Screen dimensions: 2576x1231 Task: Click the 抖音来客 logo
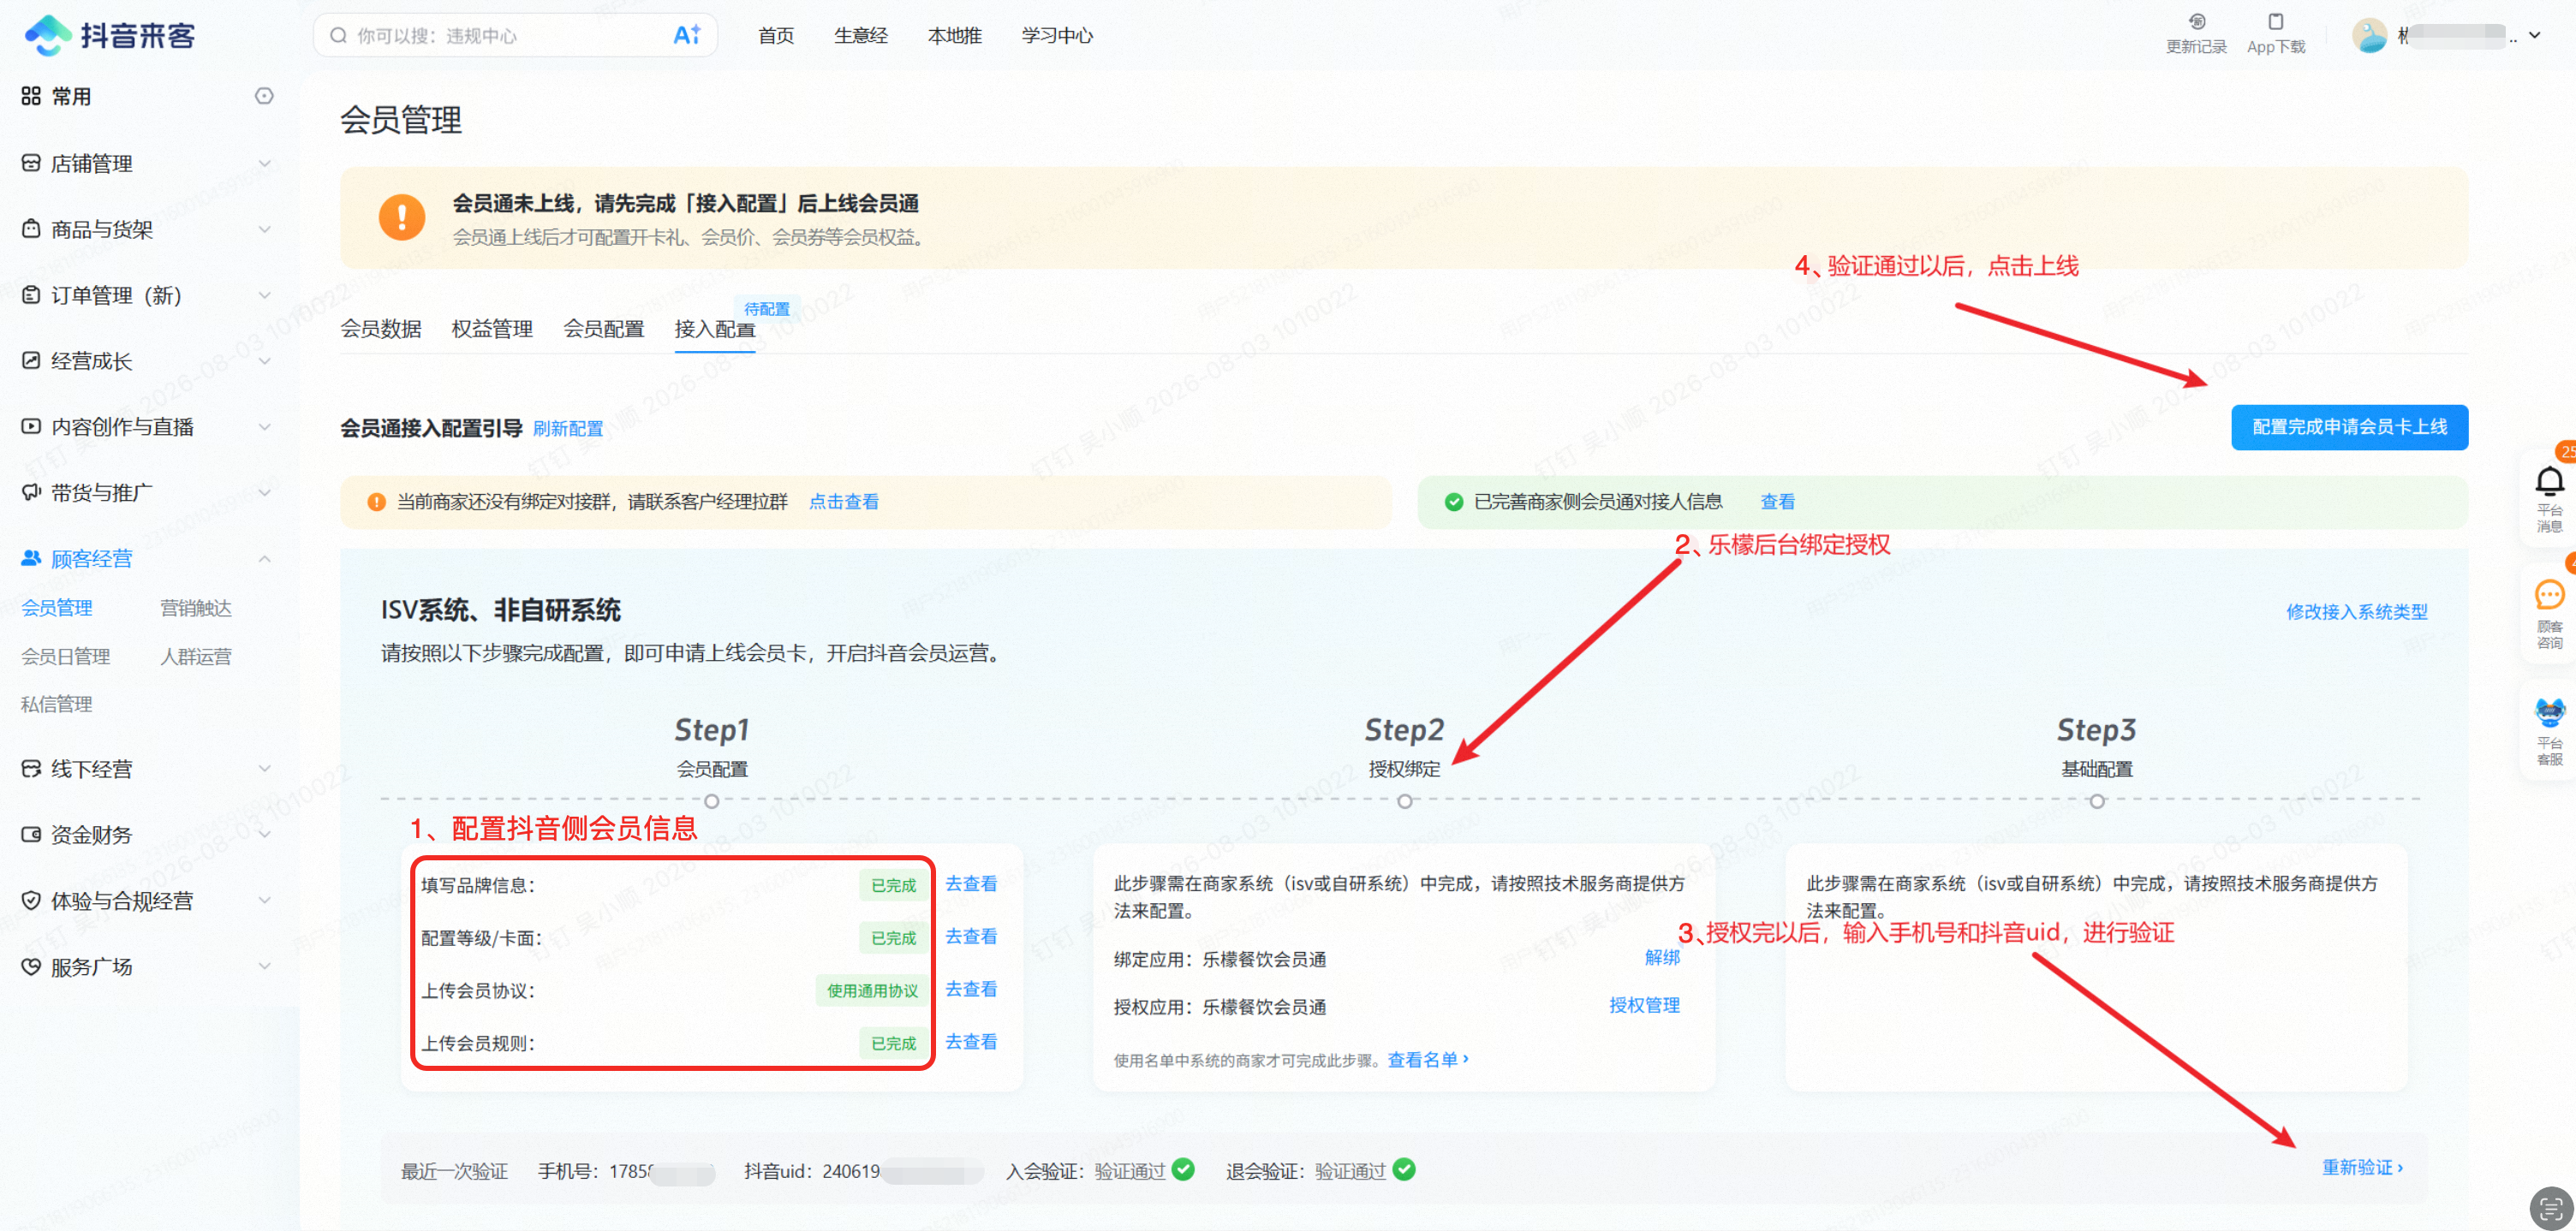110,36
